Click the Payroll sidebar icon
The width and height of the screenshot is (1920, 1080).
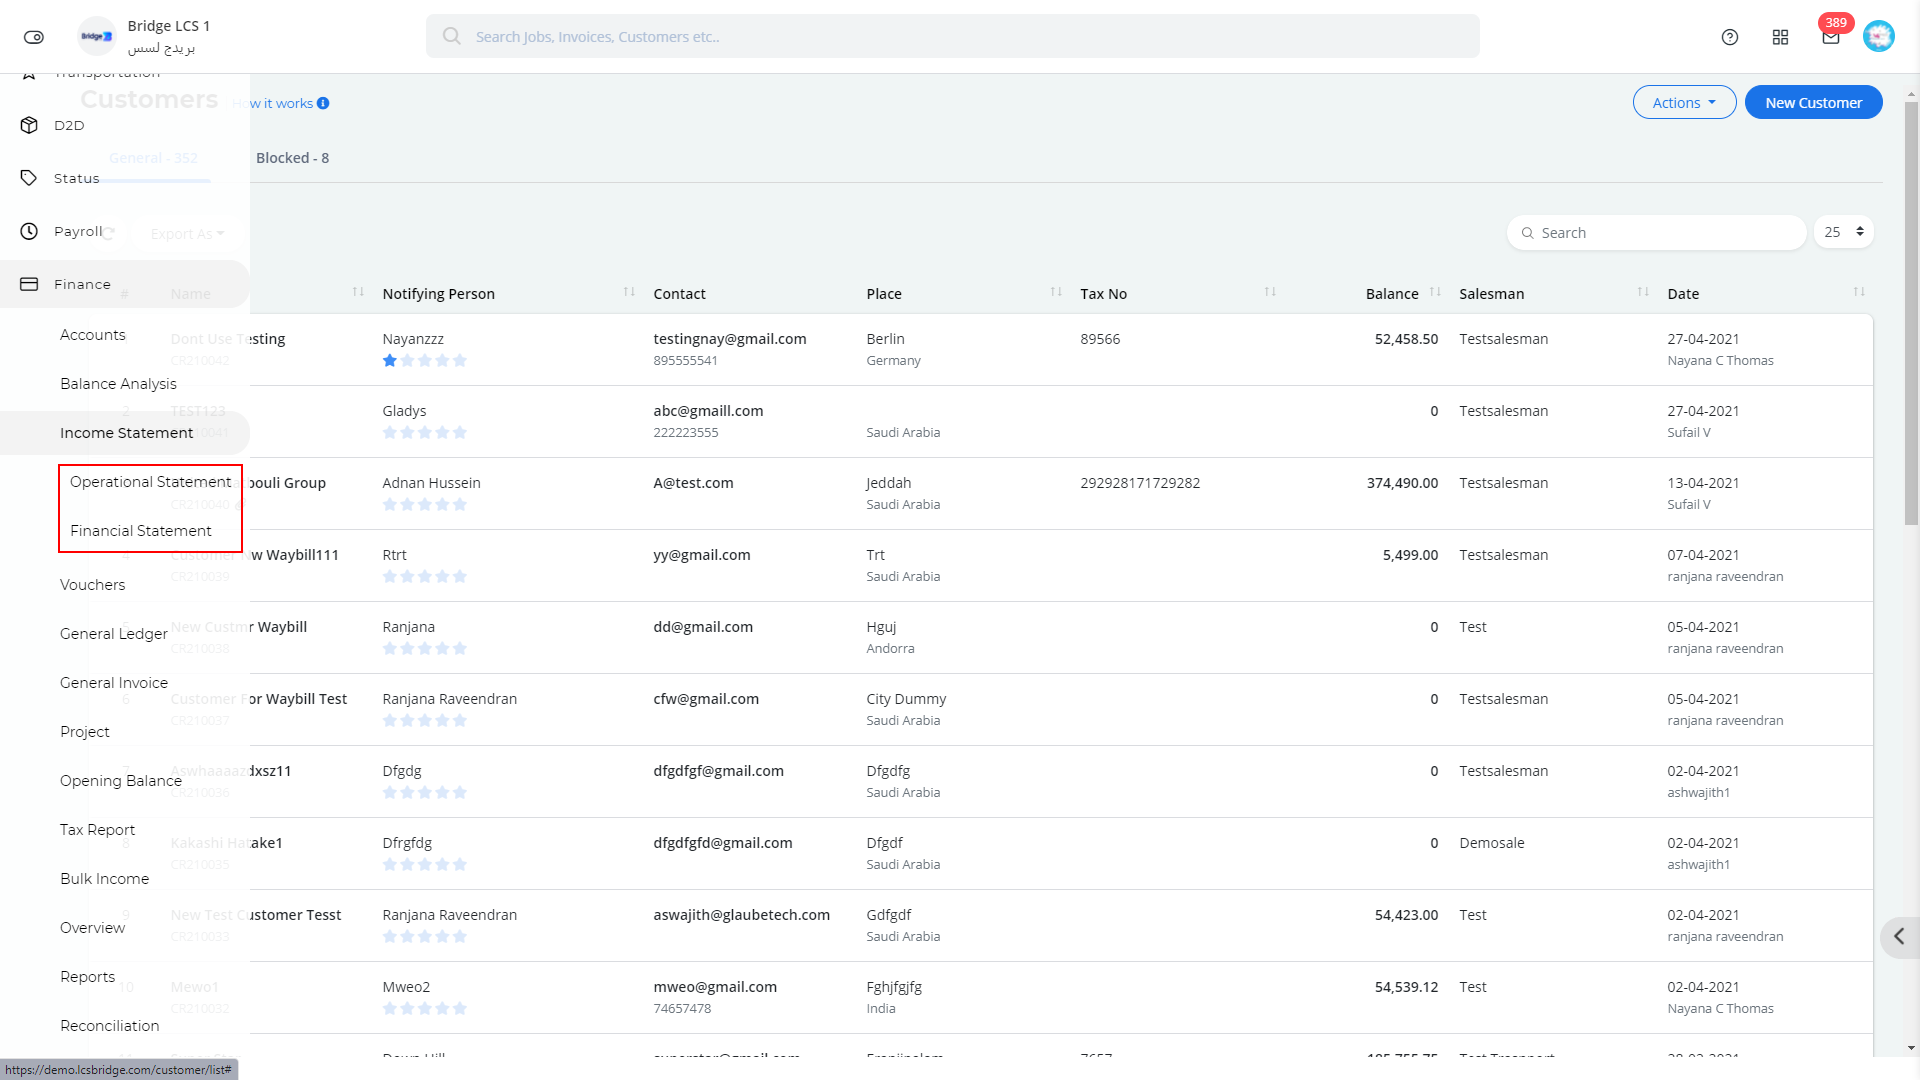point(29,231)
